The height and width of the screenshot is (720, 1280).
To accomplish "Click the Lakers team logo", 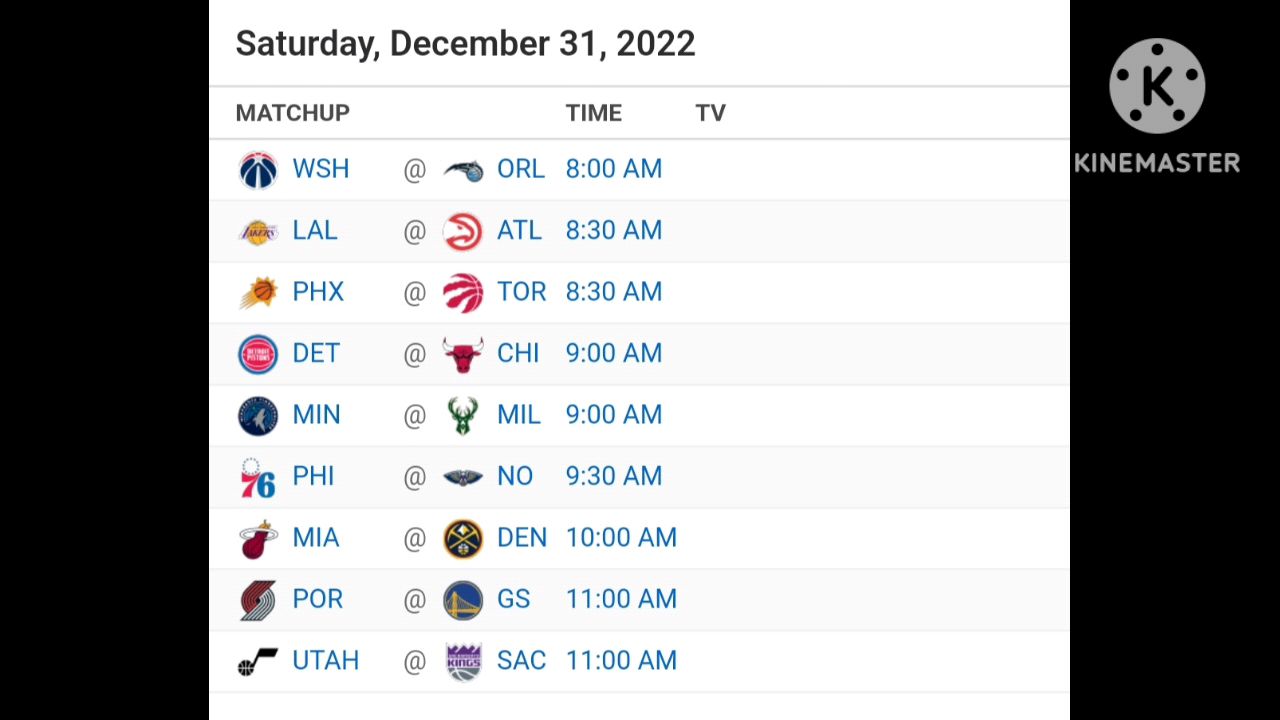I will click(x=258, y=232).
